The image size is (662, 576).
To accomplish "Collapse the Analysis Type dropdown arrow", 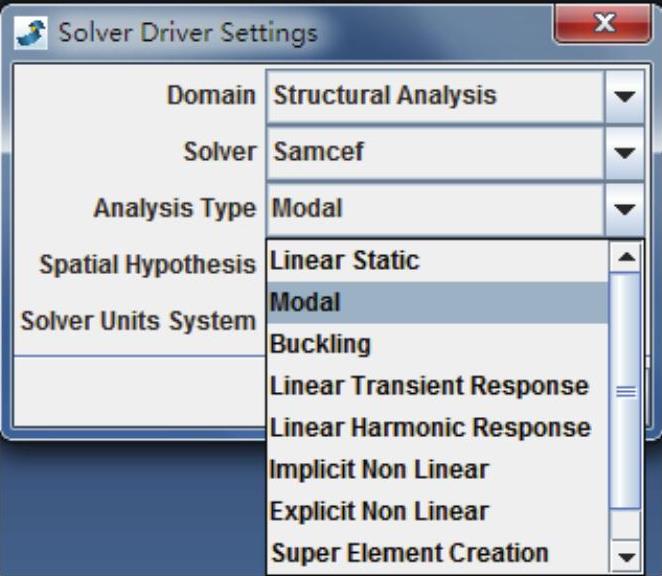I will point(625,210).
